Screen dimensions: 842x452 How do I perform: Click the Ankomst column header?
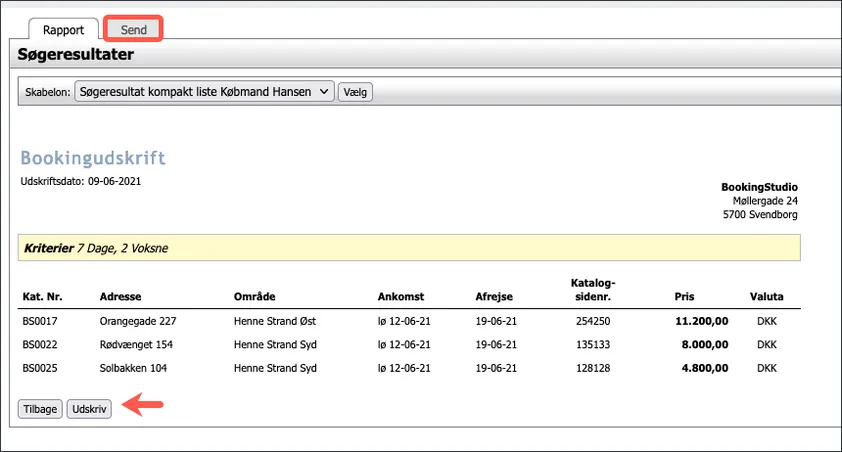(401, 297)
